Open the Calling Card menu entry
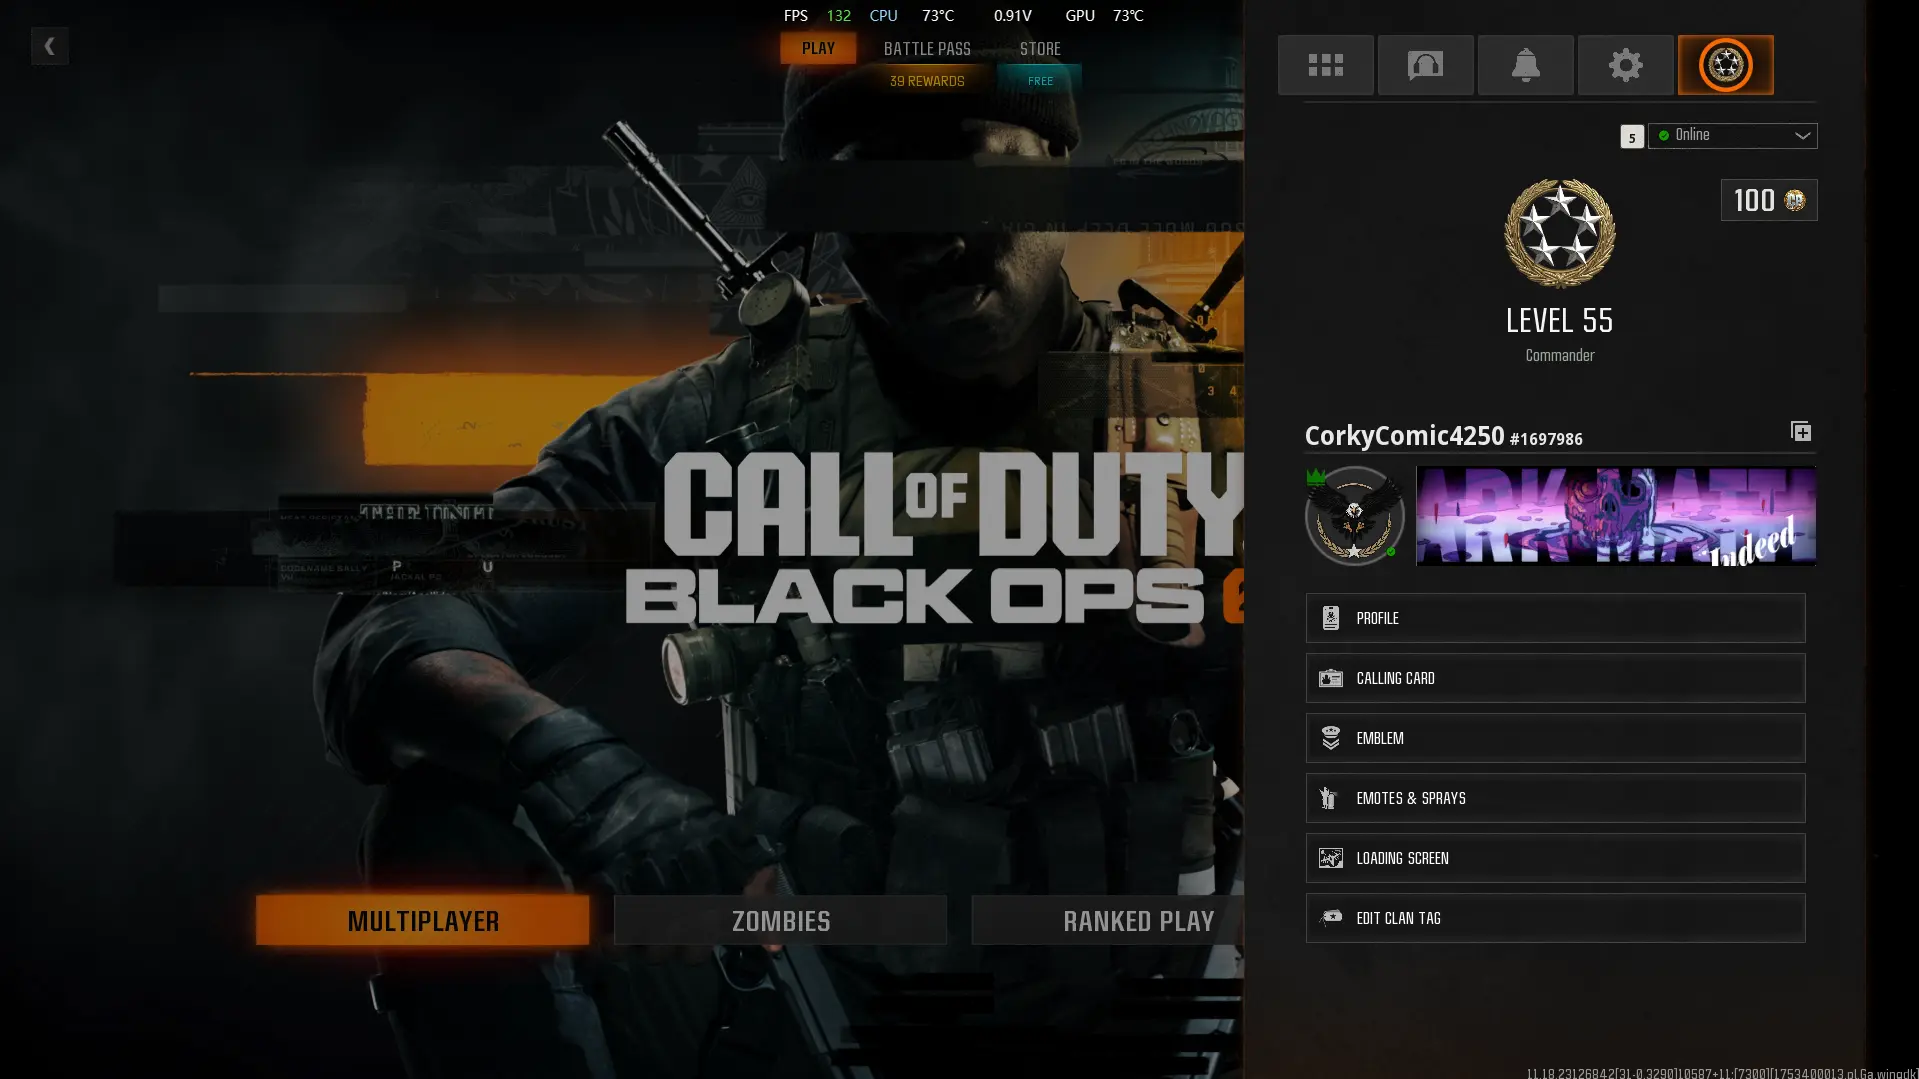This screenshot has height=1079, width=1919. (x=1555, y=678)
